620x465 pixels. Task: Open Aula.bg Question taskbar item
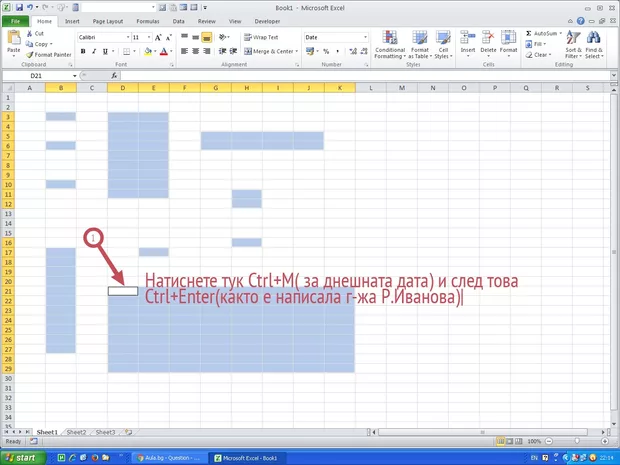pyautogui.click(x=168, y=458)
